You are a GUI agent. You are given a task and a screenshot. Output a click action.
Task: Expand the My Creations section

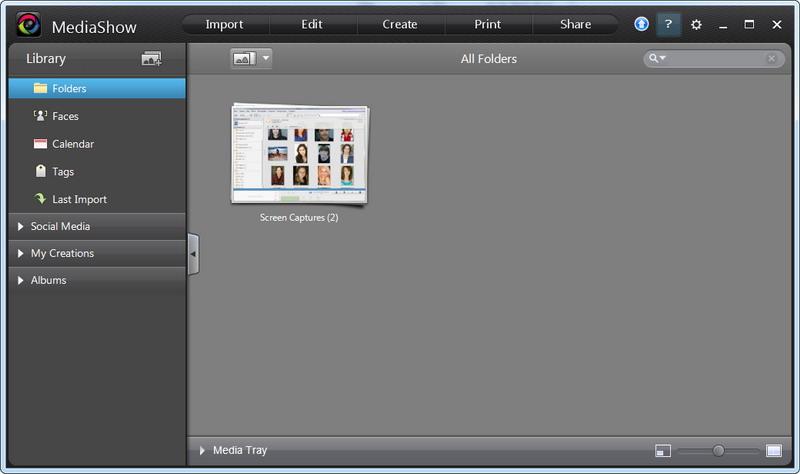tap(97, 253)
